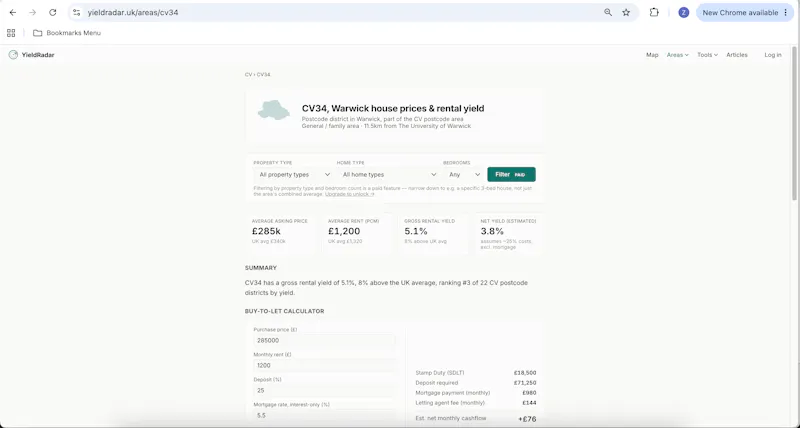
Task: Click the Deposit required £71,250 value
Action: 526,383
